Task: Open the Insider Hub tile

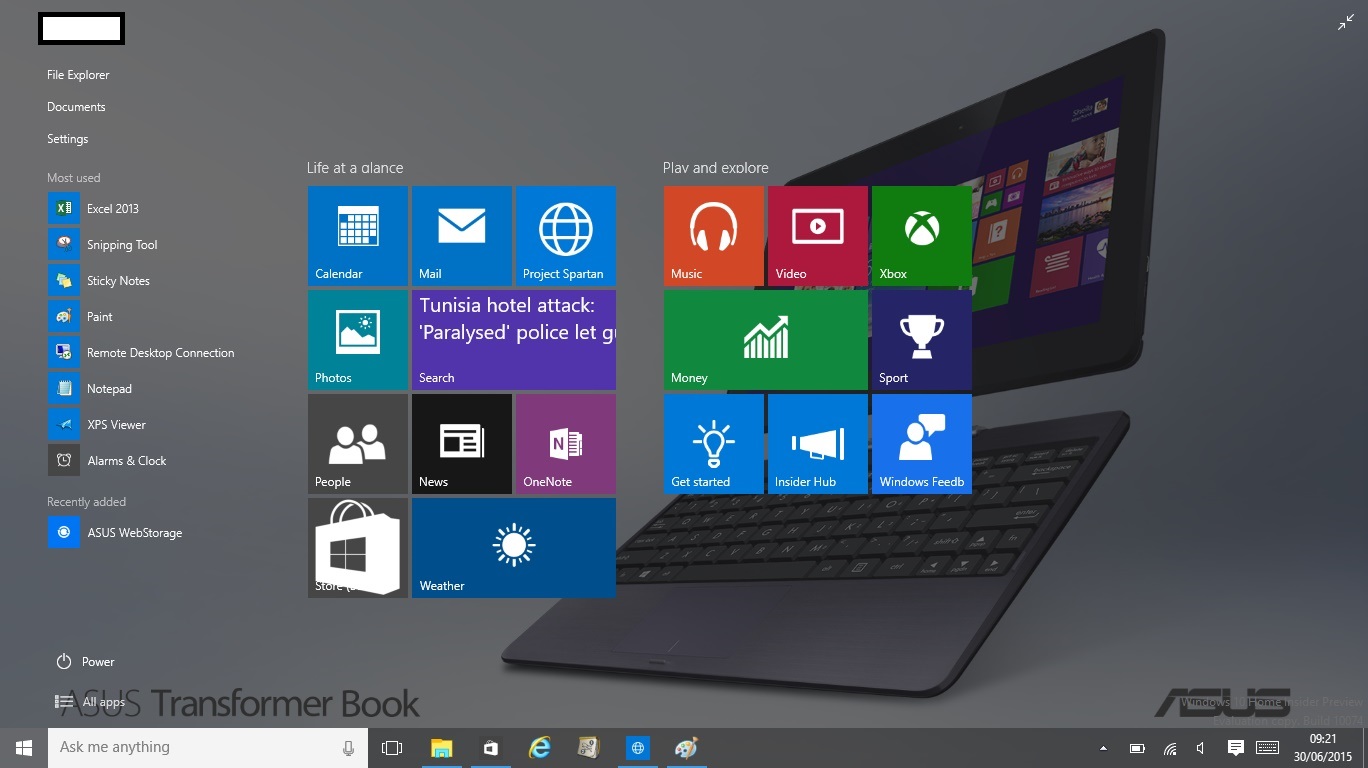Action: coord(818,444)
